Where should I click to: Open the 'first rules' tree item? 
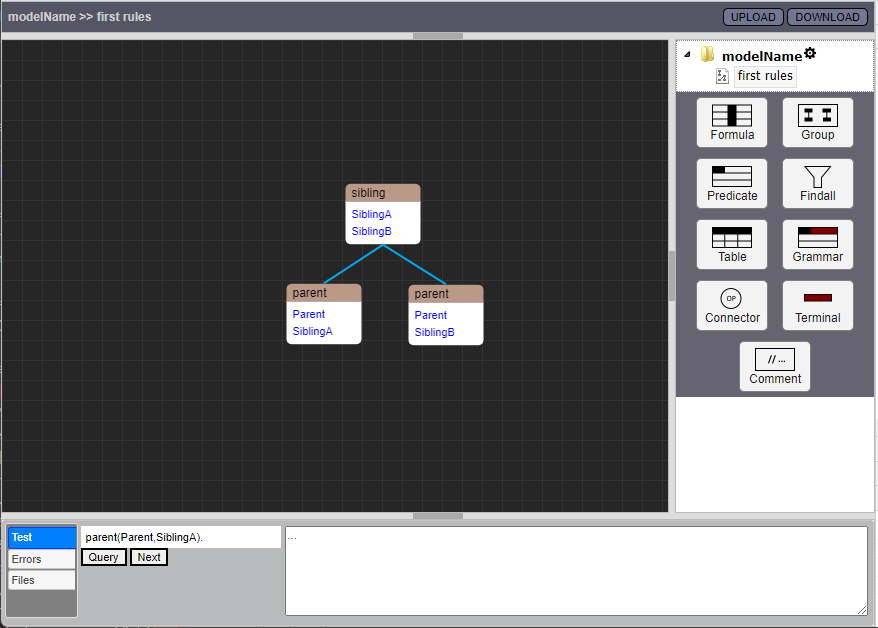pyautogui.click(x=765, y=76)
